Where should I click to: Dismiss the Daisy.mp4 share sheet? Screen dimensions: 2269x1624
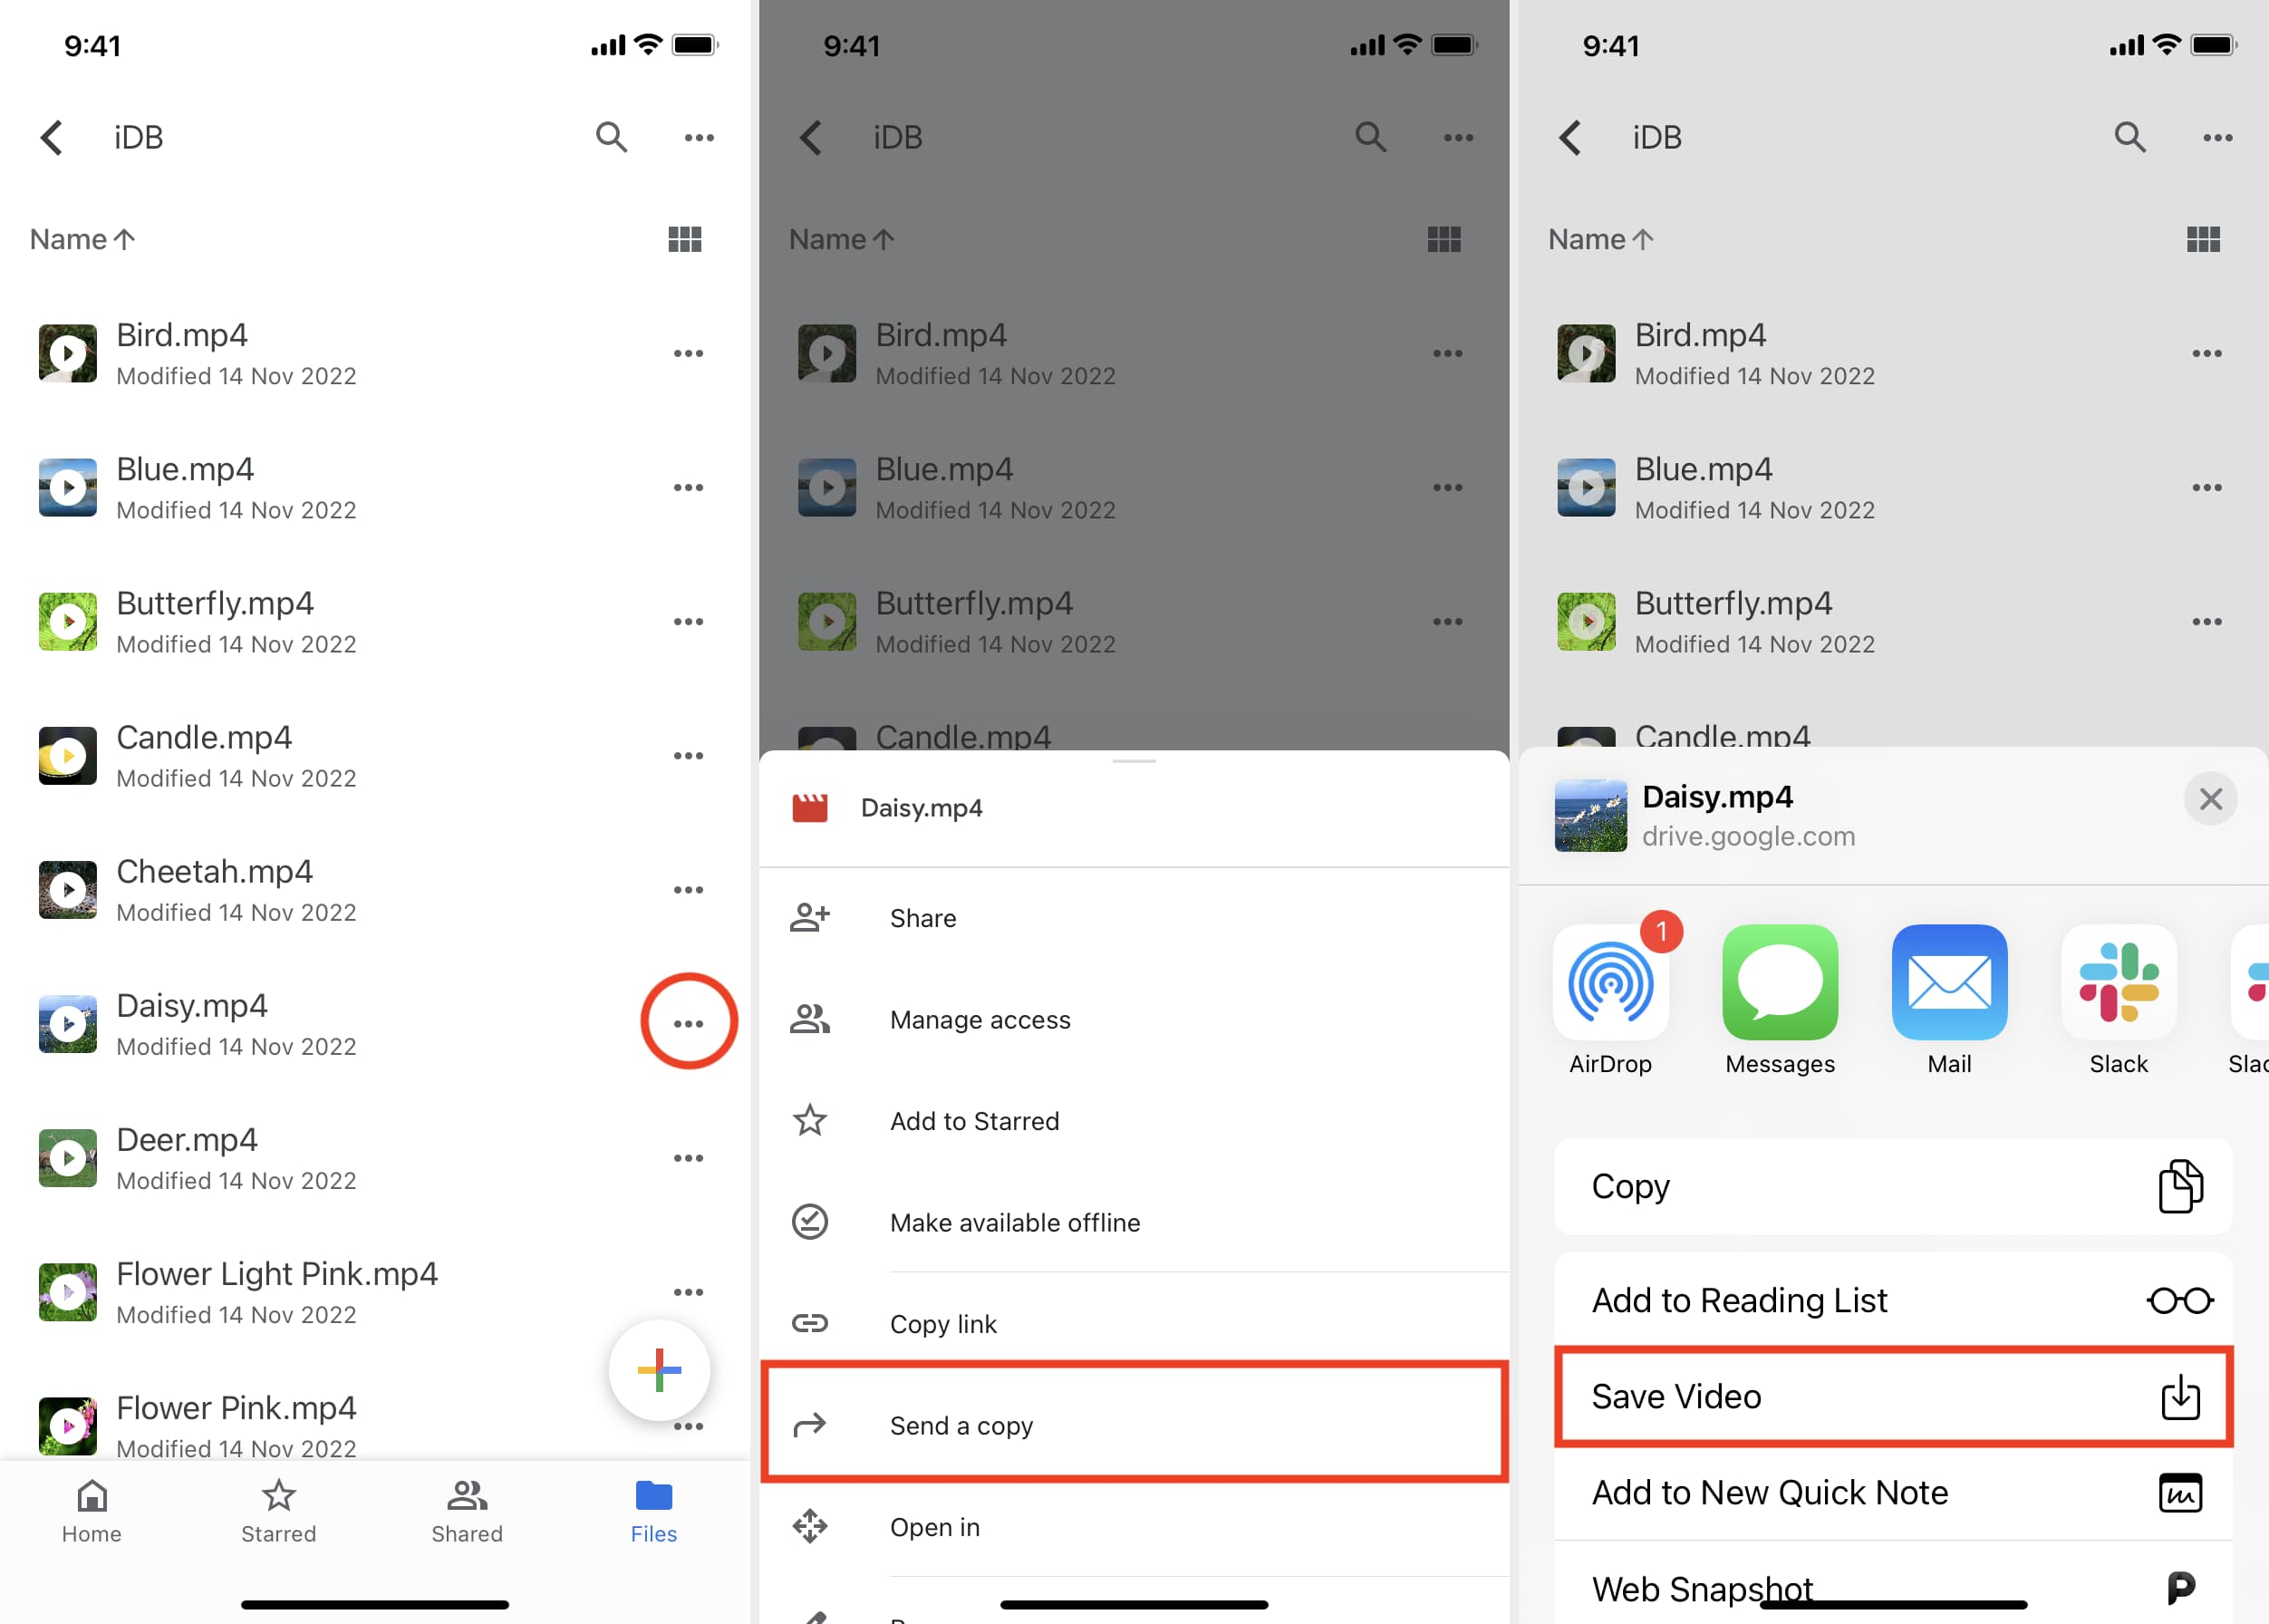2211,799
